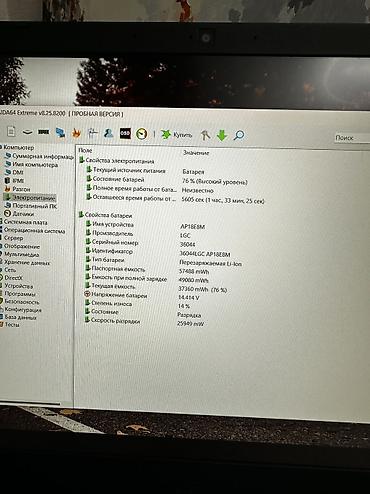This screenshot has width=370, height=494.
Task: Select Операционная система tree node
Action: click(x=34, y=230)
